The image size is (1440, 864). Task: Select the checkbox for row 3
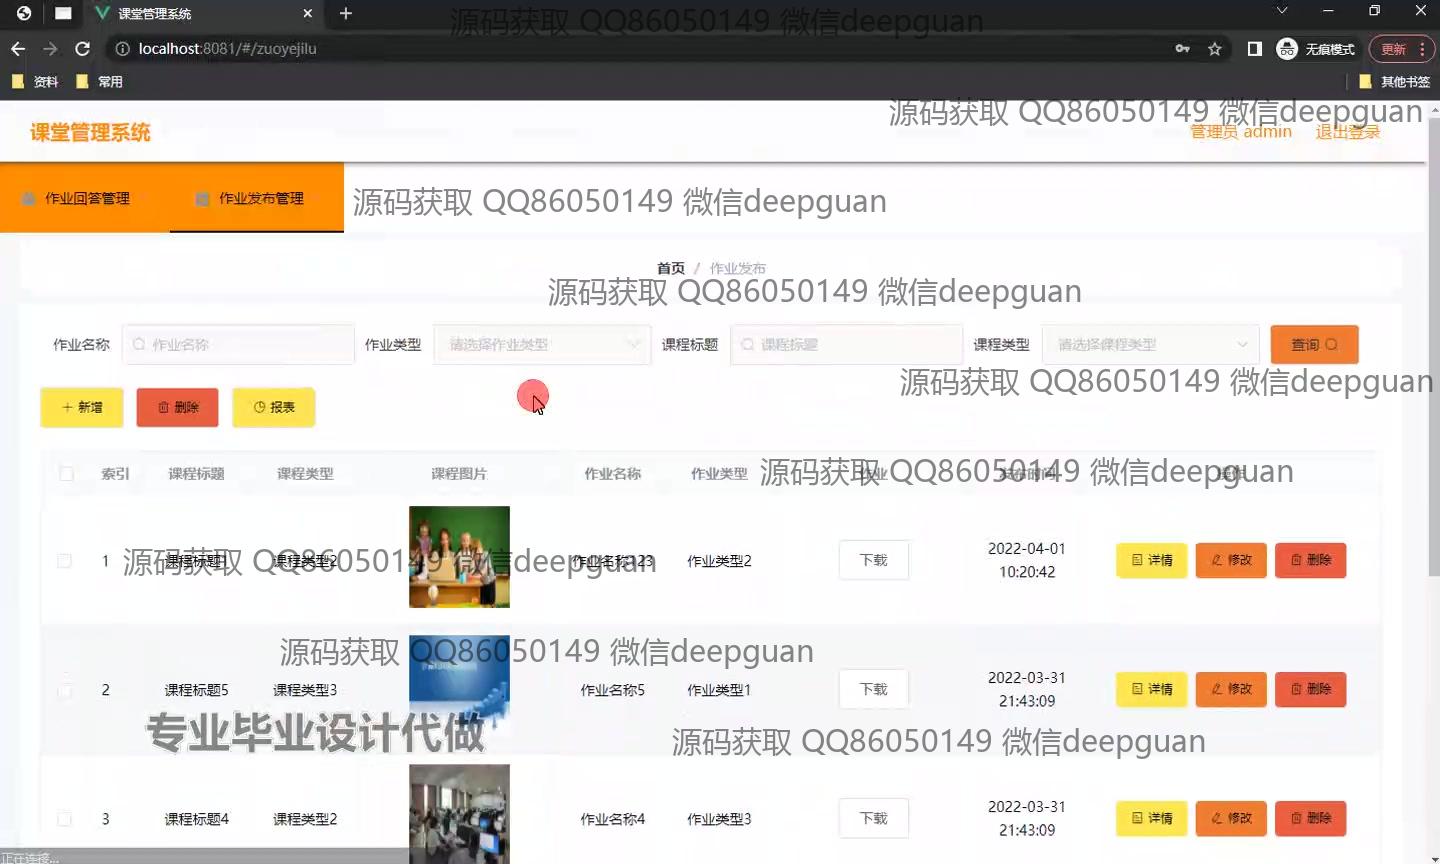point(65,819)
